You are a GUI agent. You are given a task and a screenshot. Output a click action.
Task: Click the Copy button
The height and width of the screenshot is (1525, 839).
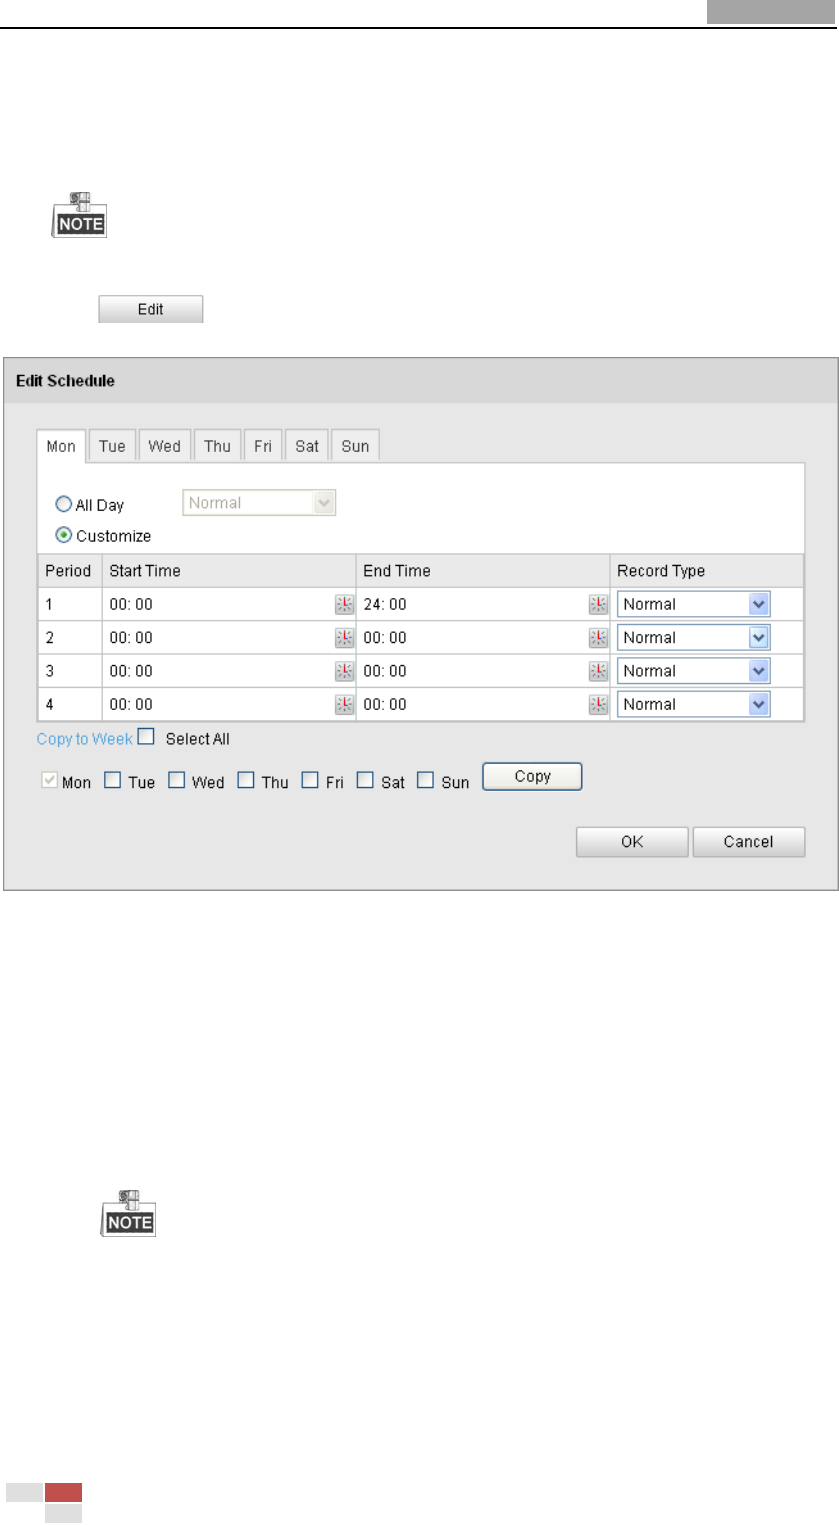(x=532, y=777)
